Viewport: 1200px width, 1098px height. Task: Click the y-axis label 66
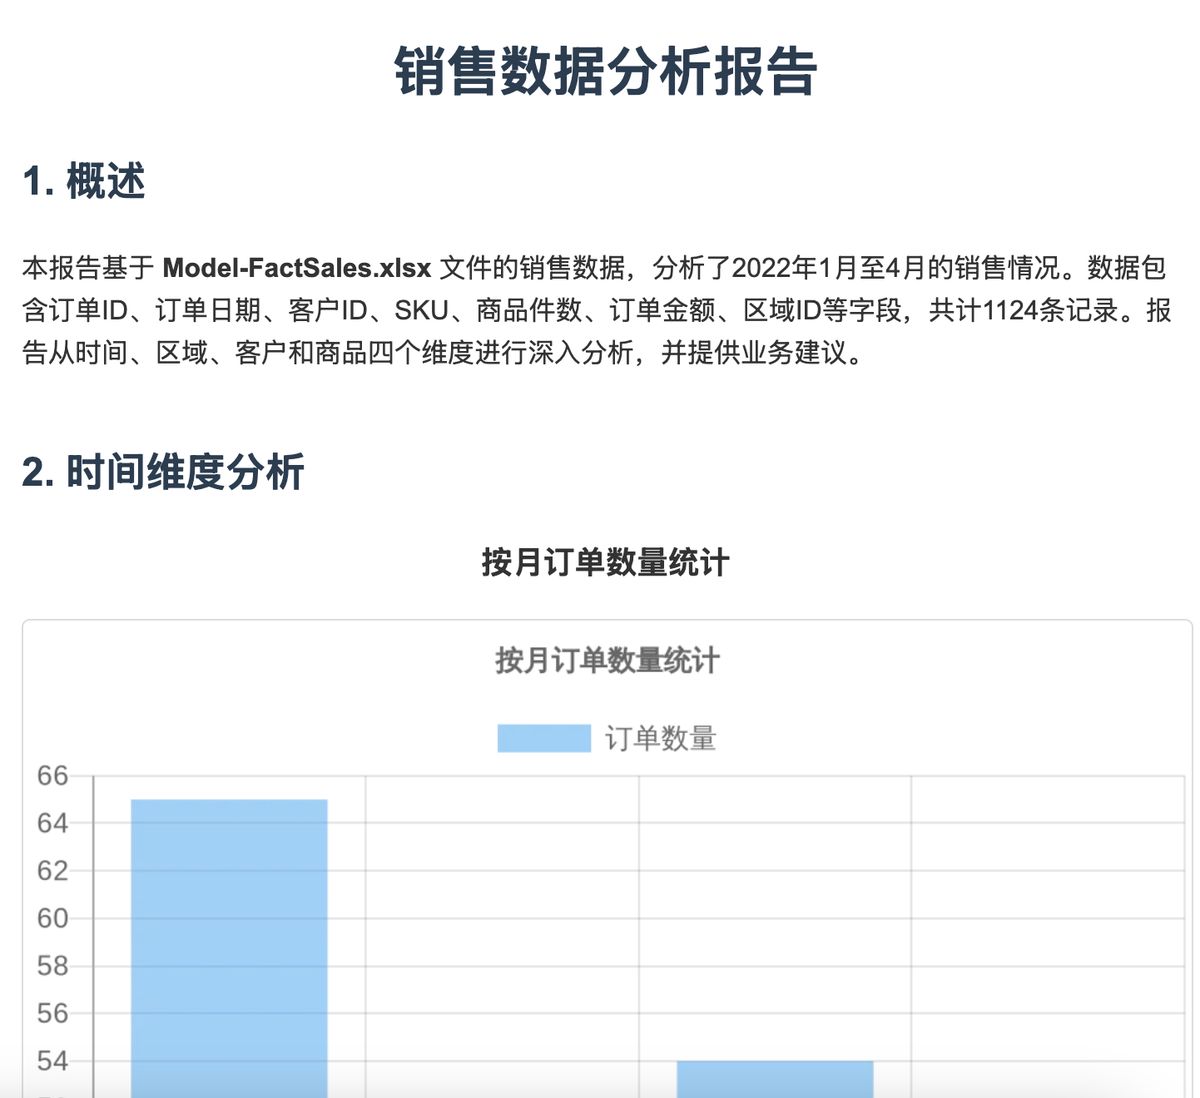tap(52, 776)
